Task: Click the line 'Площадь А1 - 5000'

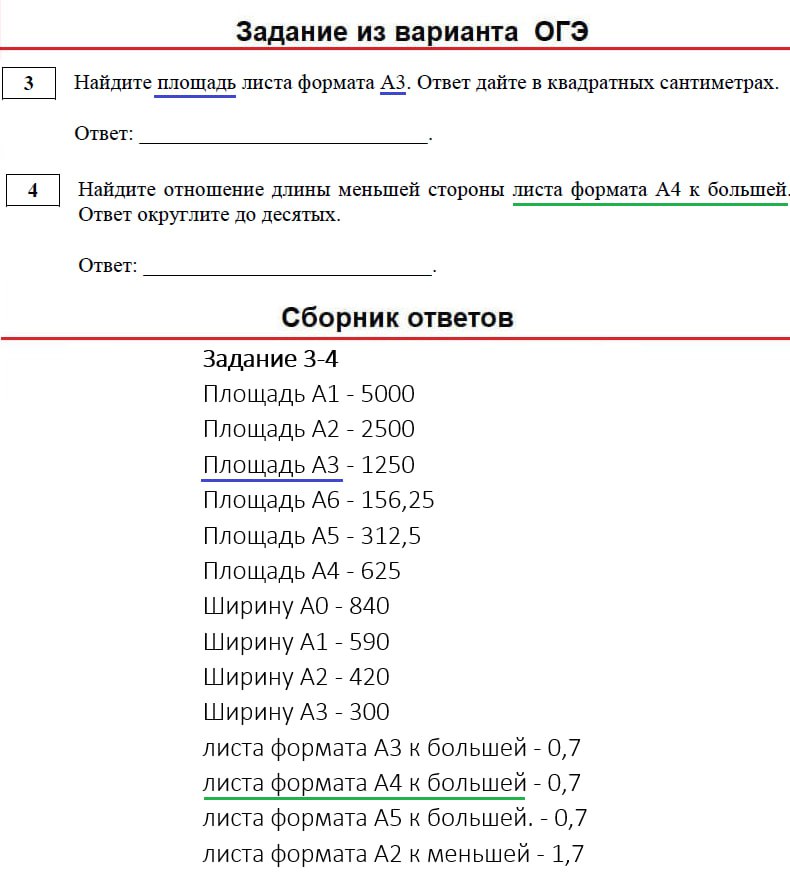Action: [309, 395]
